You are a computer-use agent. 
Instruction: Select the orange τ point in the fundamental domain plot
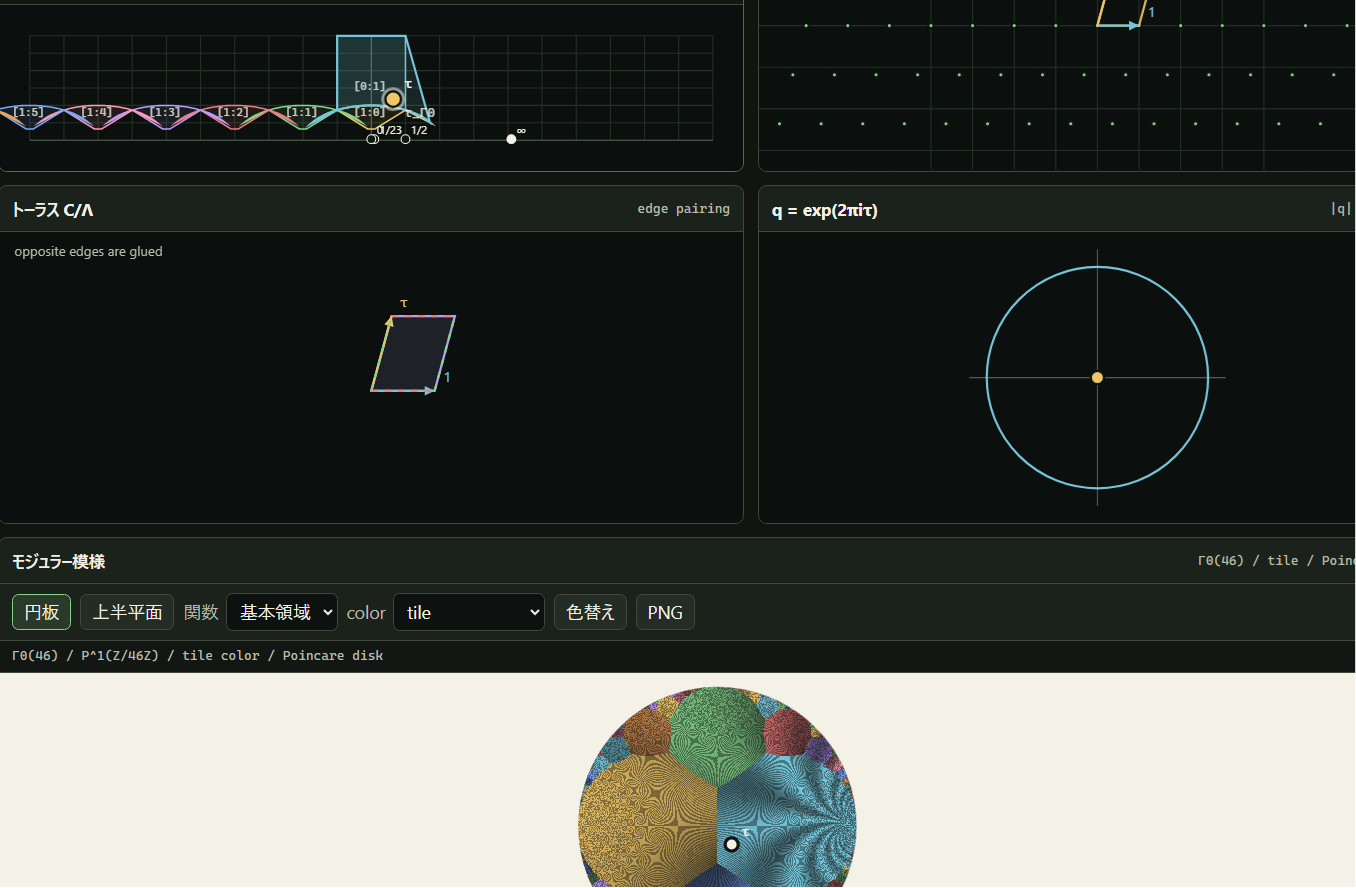393,99
